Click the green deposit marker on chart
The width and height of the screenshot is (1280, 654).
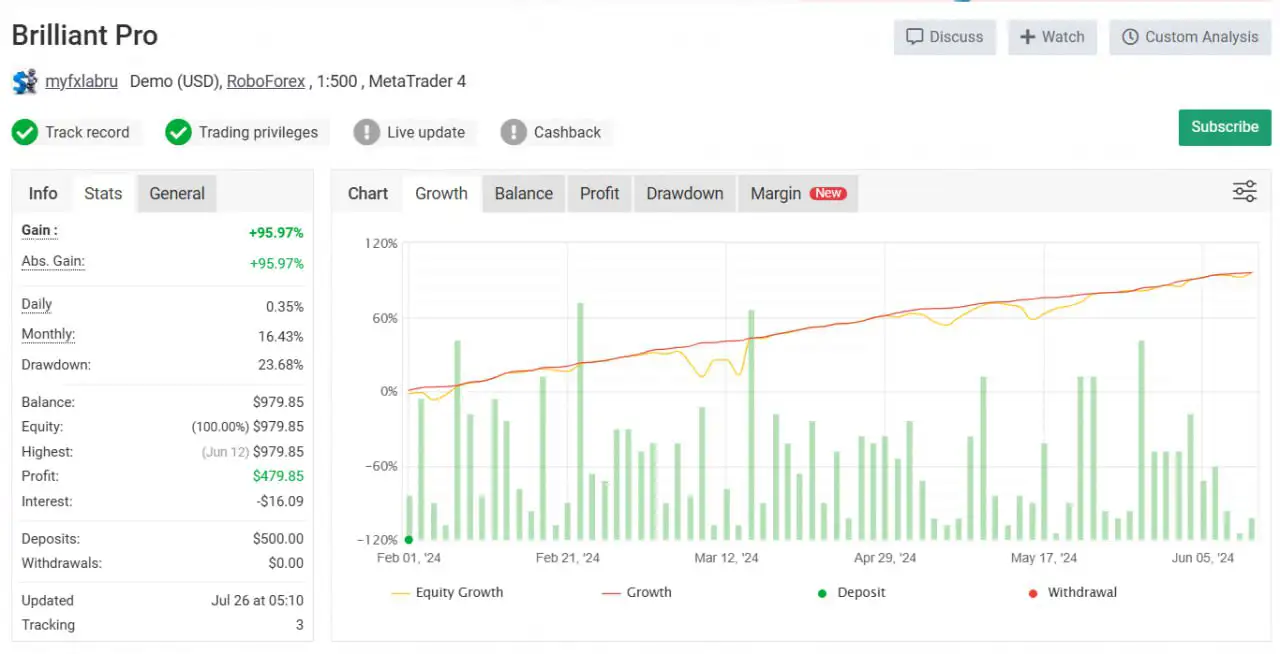click(x=409, y=539)
